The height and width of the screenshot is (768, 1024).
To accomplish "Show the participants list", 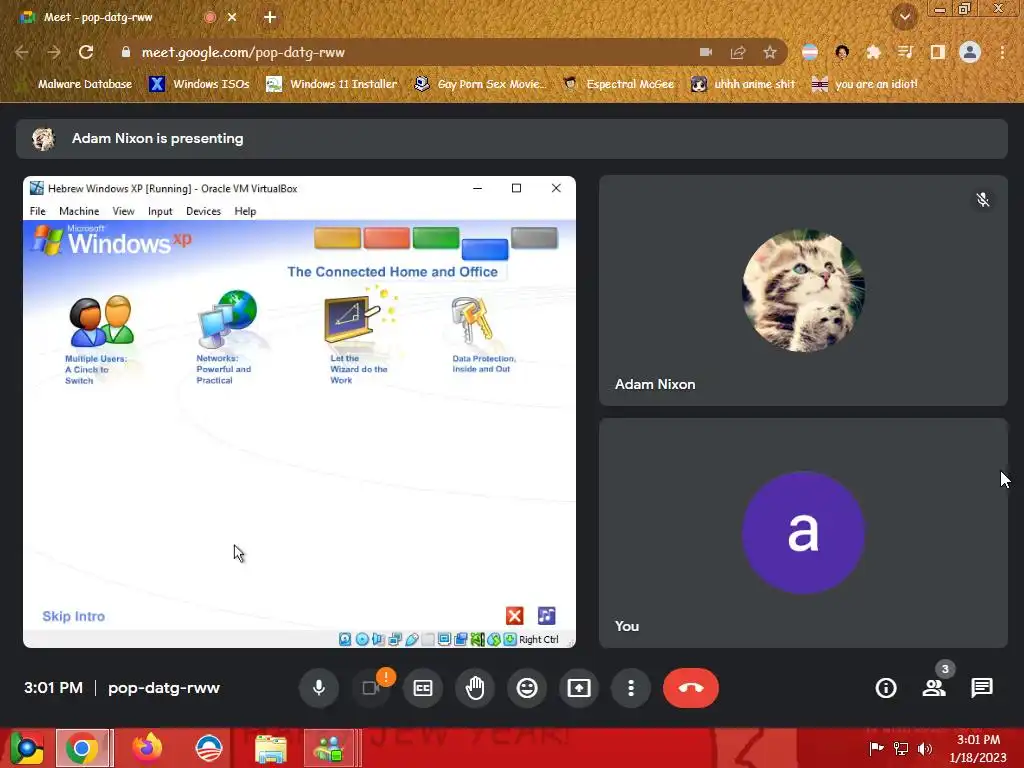I will pyautogui.click(x=934, y=688).
